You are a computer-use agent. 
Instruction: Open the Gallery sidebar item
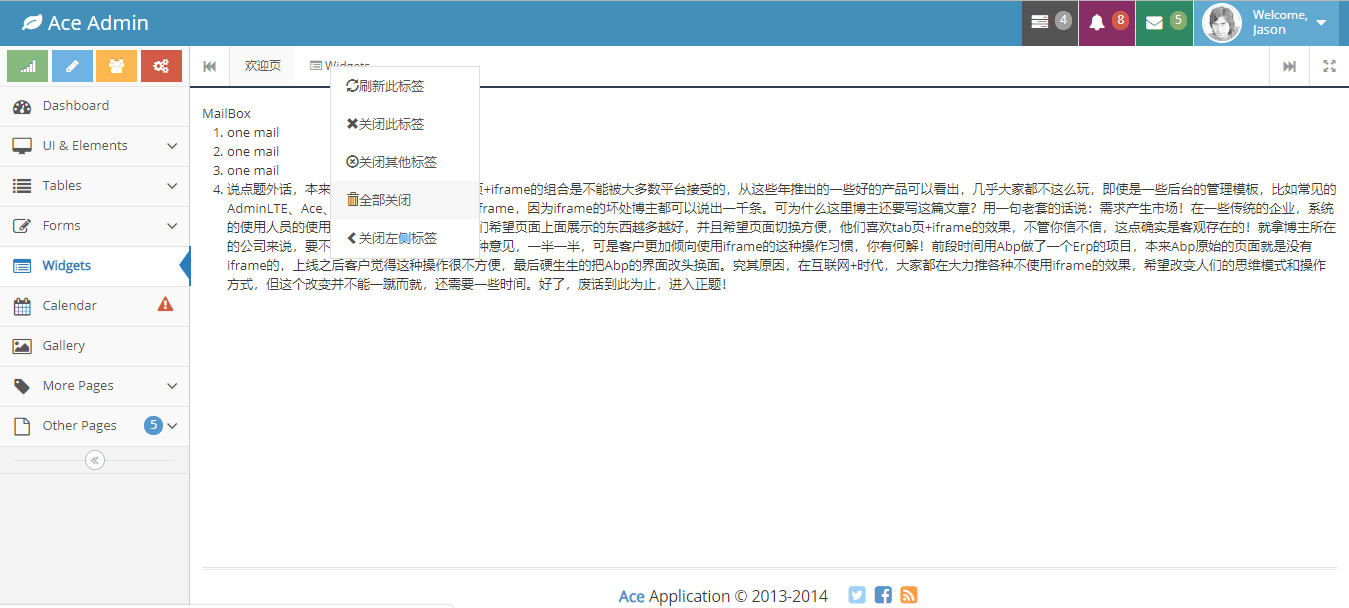(x=94, y=346)
